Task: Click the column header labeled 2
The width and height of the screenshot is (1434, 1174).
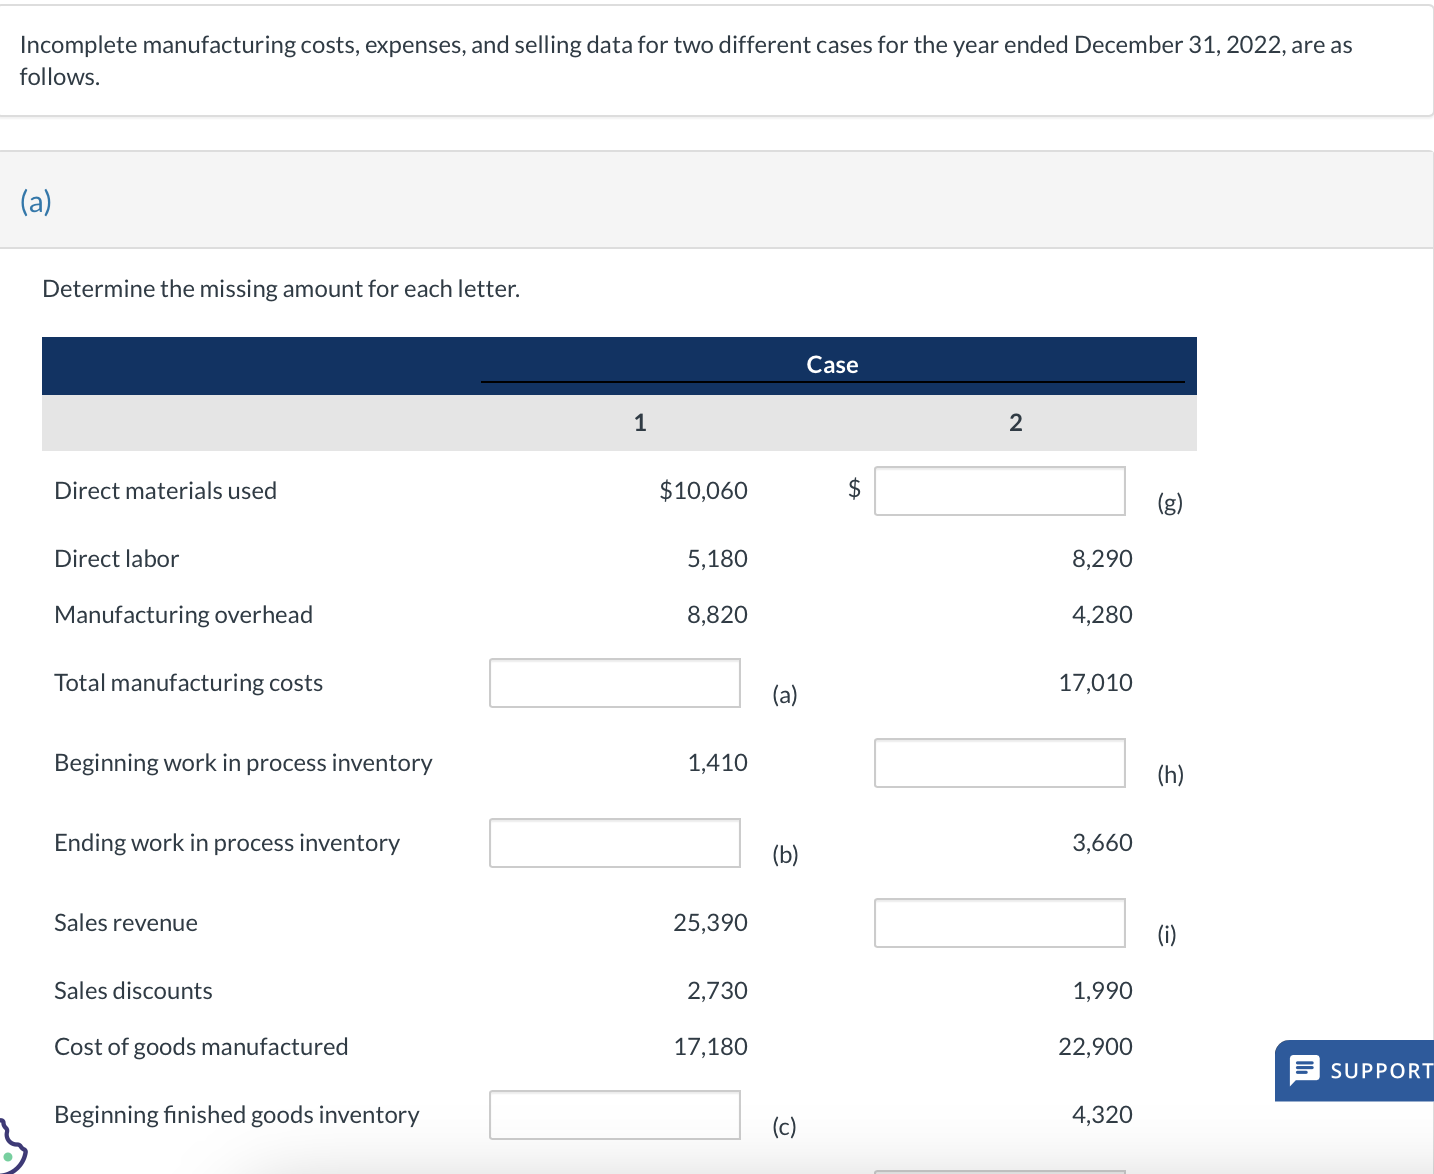Action: point(1016,422)
